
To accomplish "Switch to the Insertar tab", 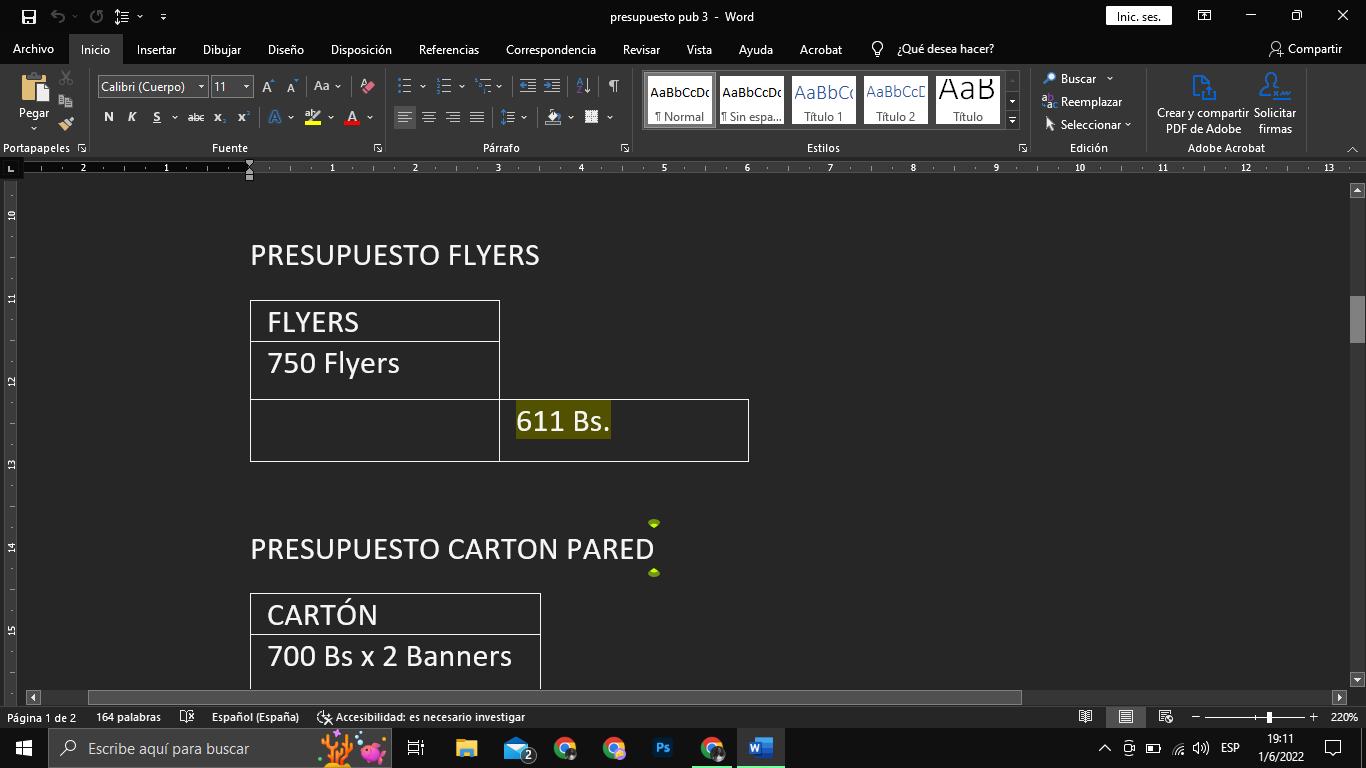I will [156, 49].
